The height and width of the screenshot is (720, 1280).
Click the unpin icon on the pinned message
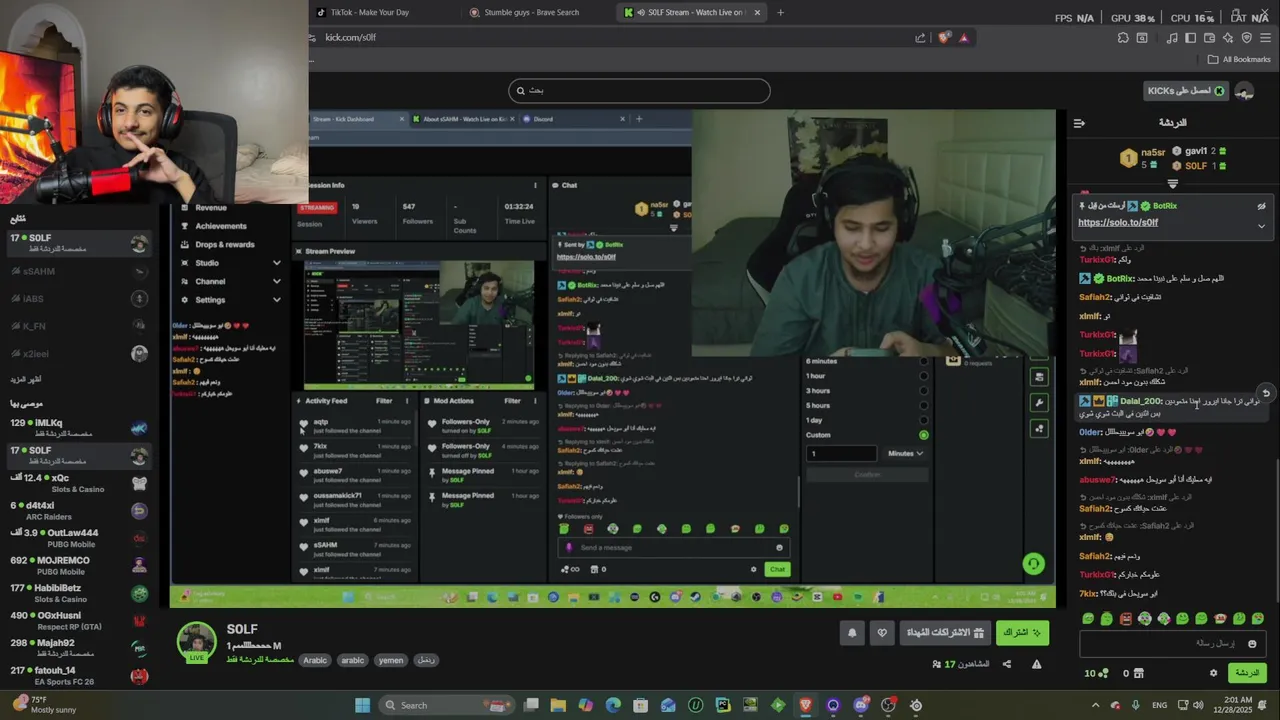(x=1261, y=206)
